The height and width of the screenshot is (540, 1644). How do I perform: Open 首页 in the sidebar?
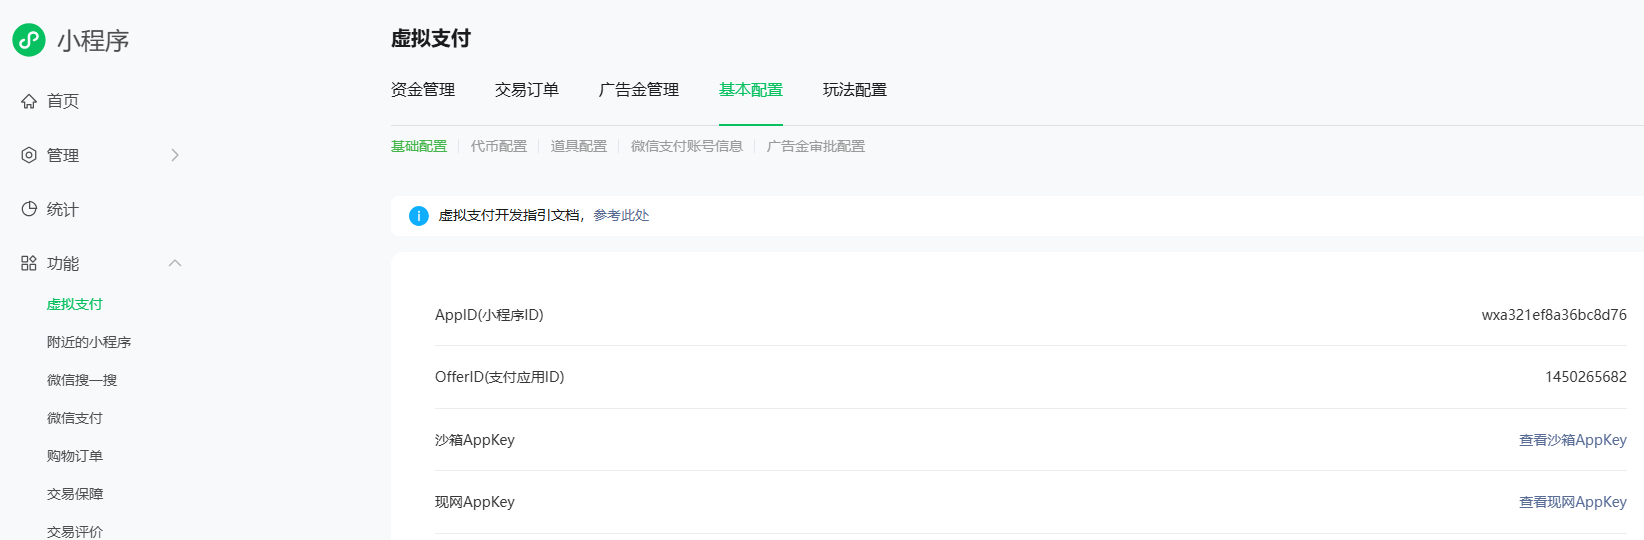point(63,101)
